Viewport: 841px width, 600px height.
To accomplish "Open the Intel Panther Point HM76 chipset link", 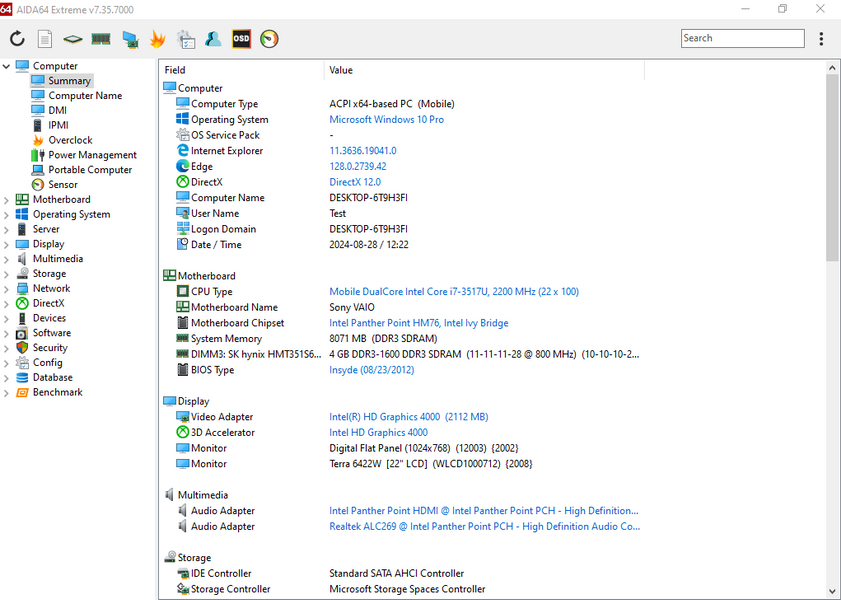I will (x=418, y=323).
